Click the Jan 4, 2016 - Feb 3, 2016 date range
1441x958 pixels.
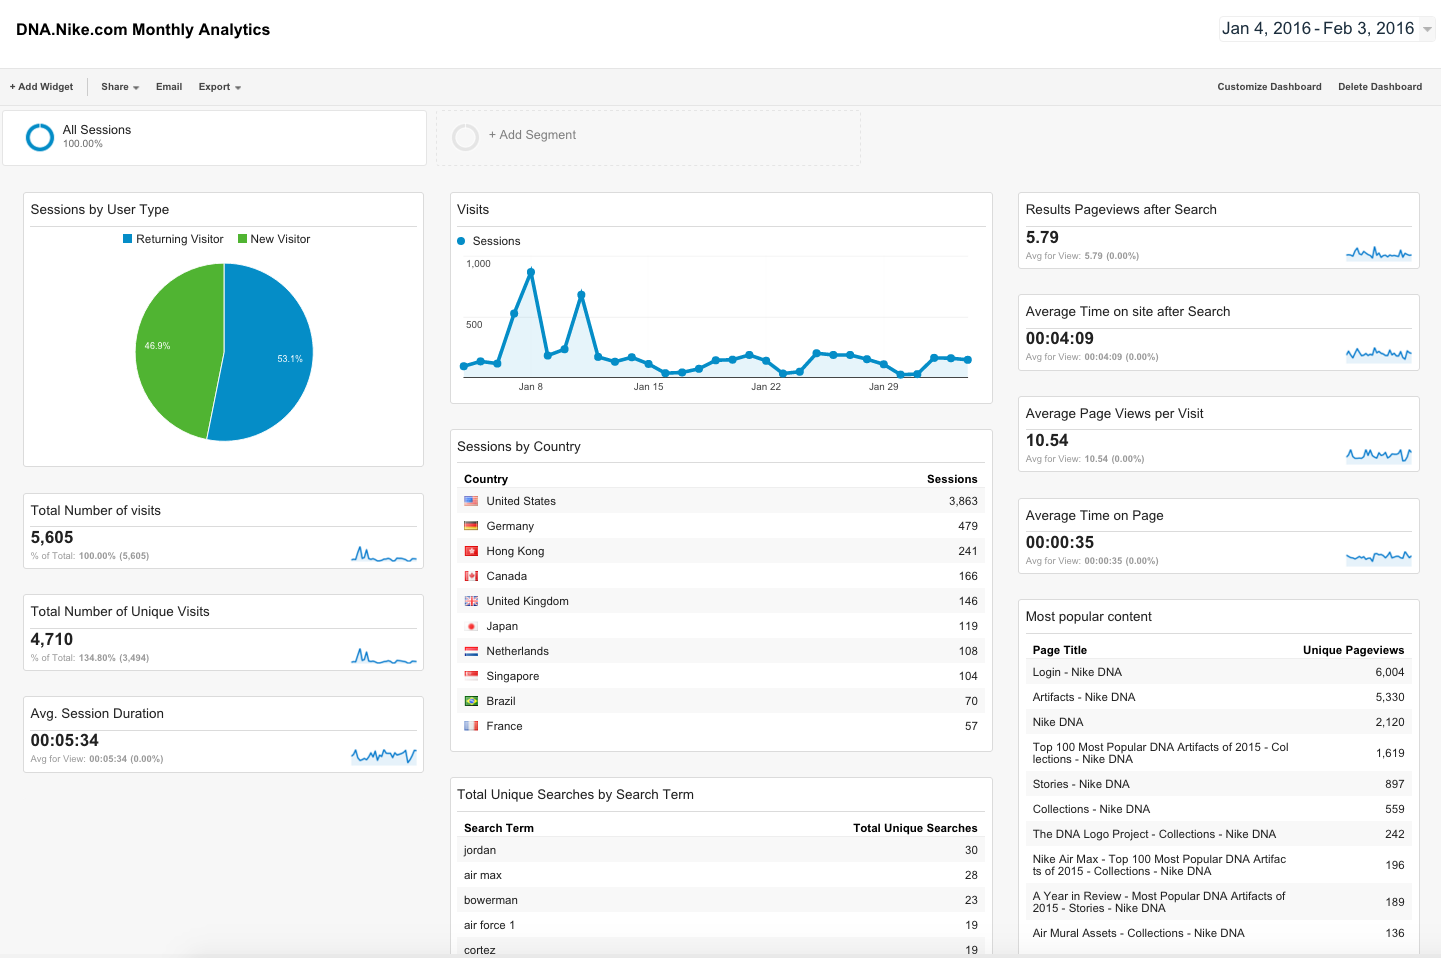click(x=1318, y=29)
